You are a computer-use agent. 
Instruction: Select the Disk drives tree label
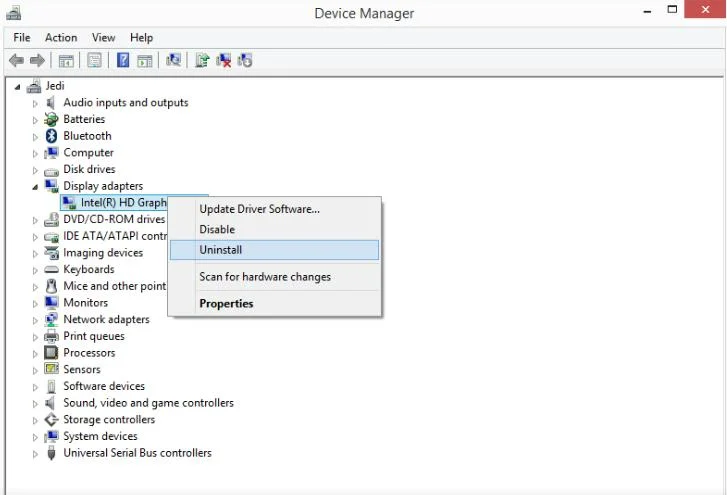point(89,169)
